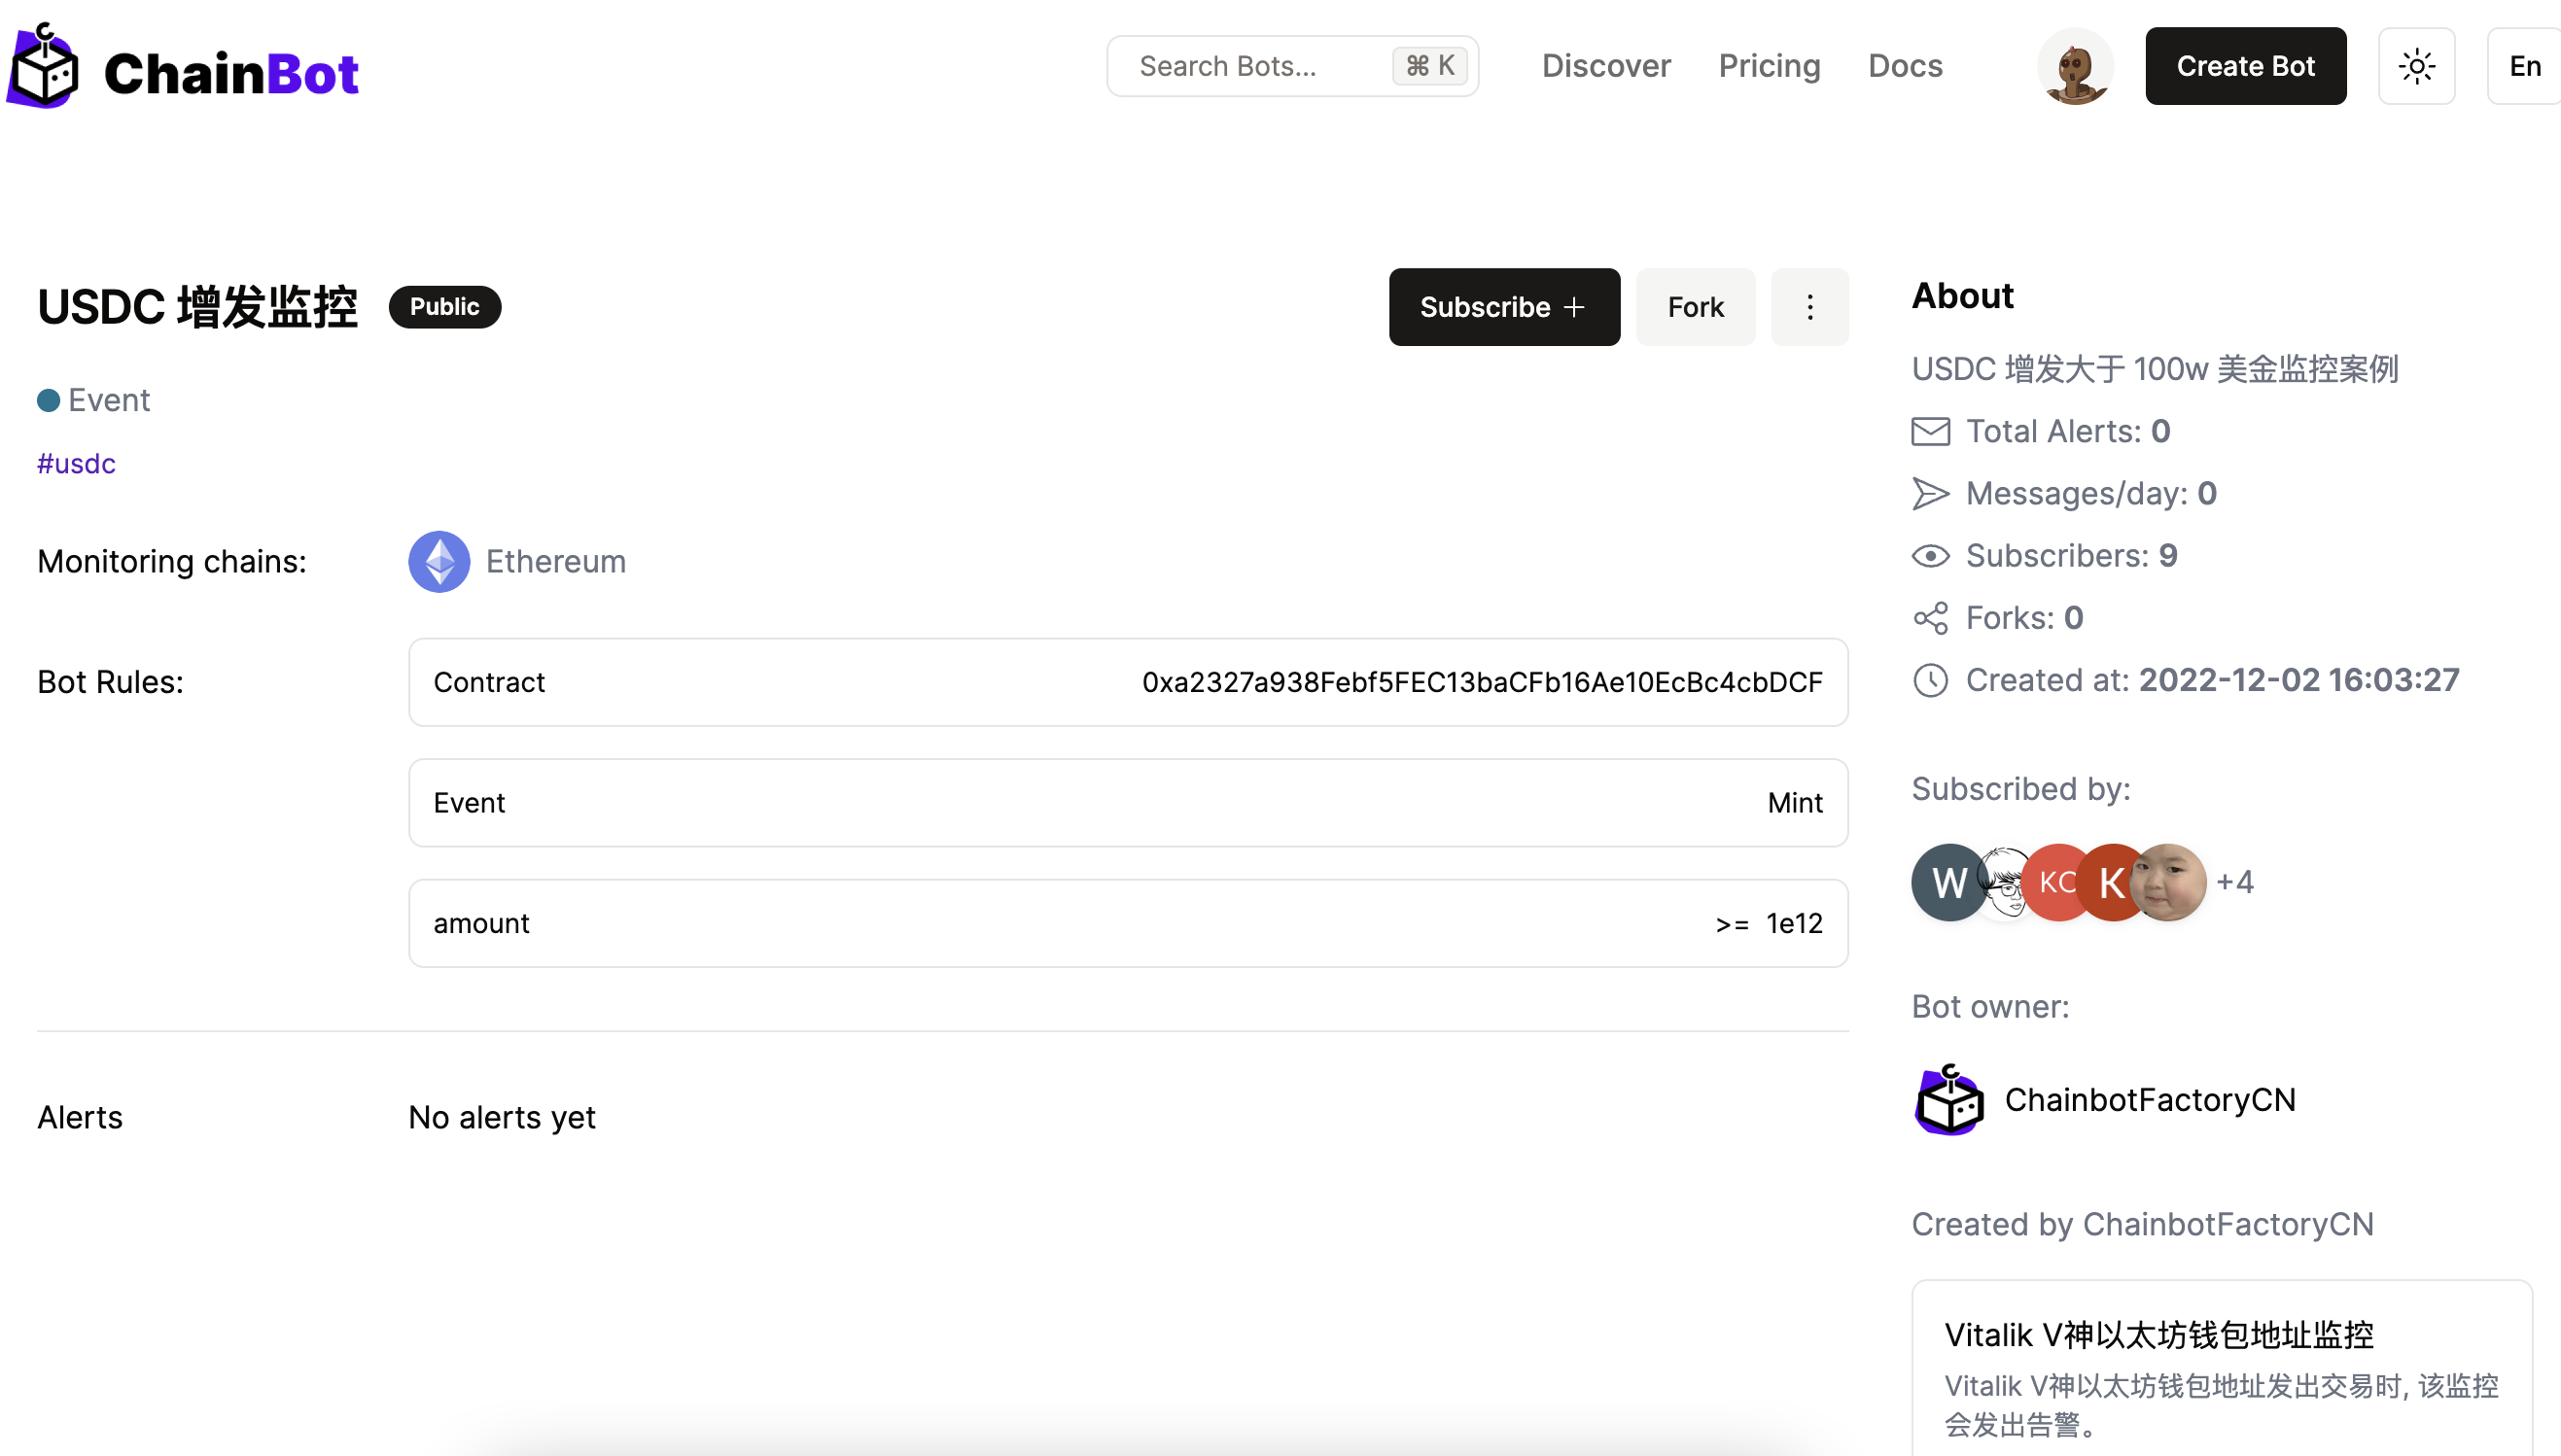Click the Create Bot button
2561x1456 pixels.
[2244, 66]
